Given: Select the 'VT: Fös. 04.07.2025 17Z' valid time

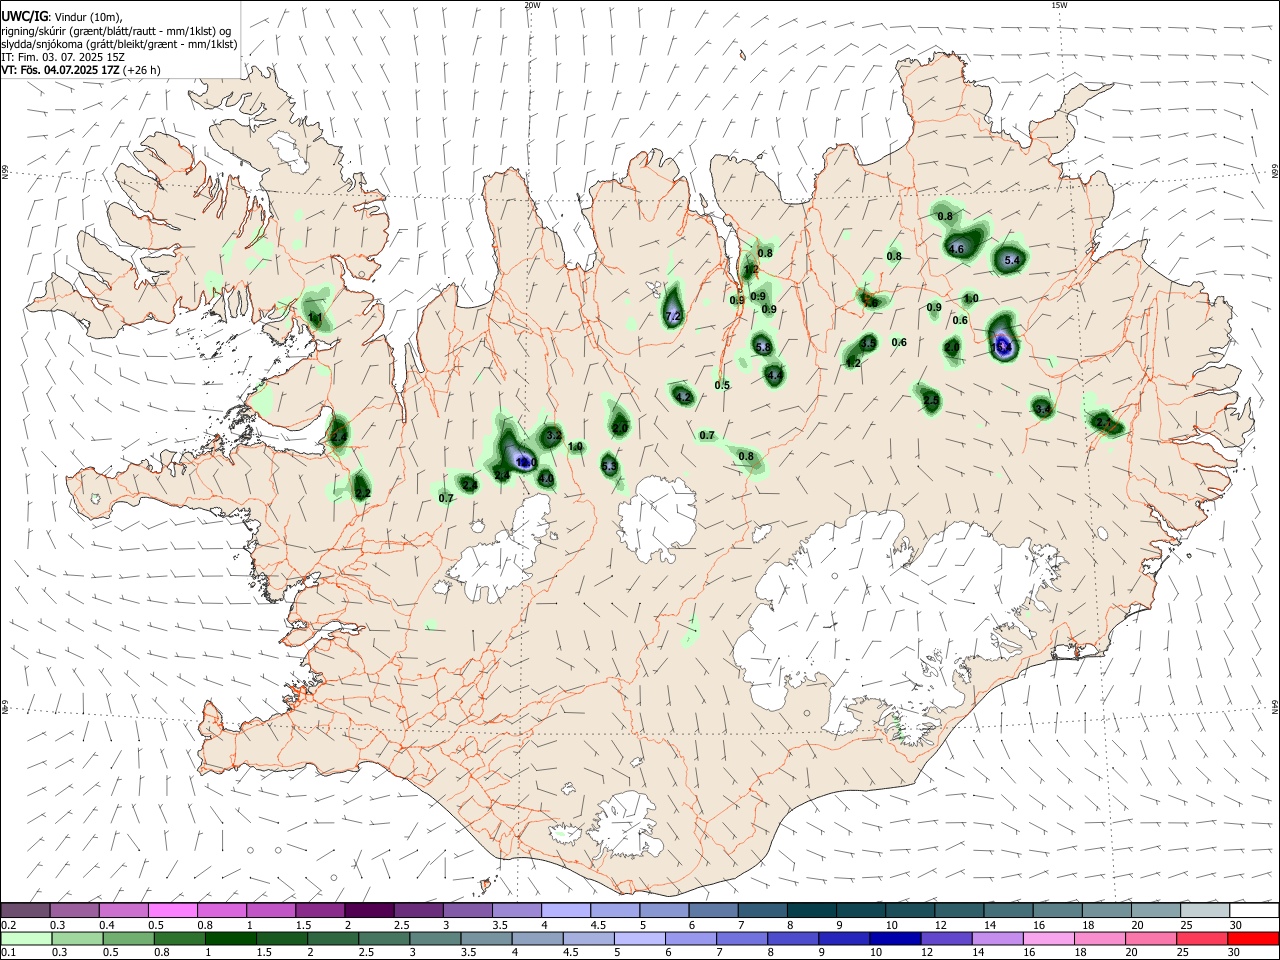Looking at the screenshot, I should point(60,70).
